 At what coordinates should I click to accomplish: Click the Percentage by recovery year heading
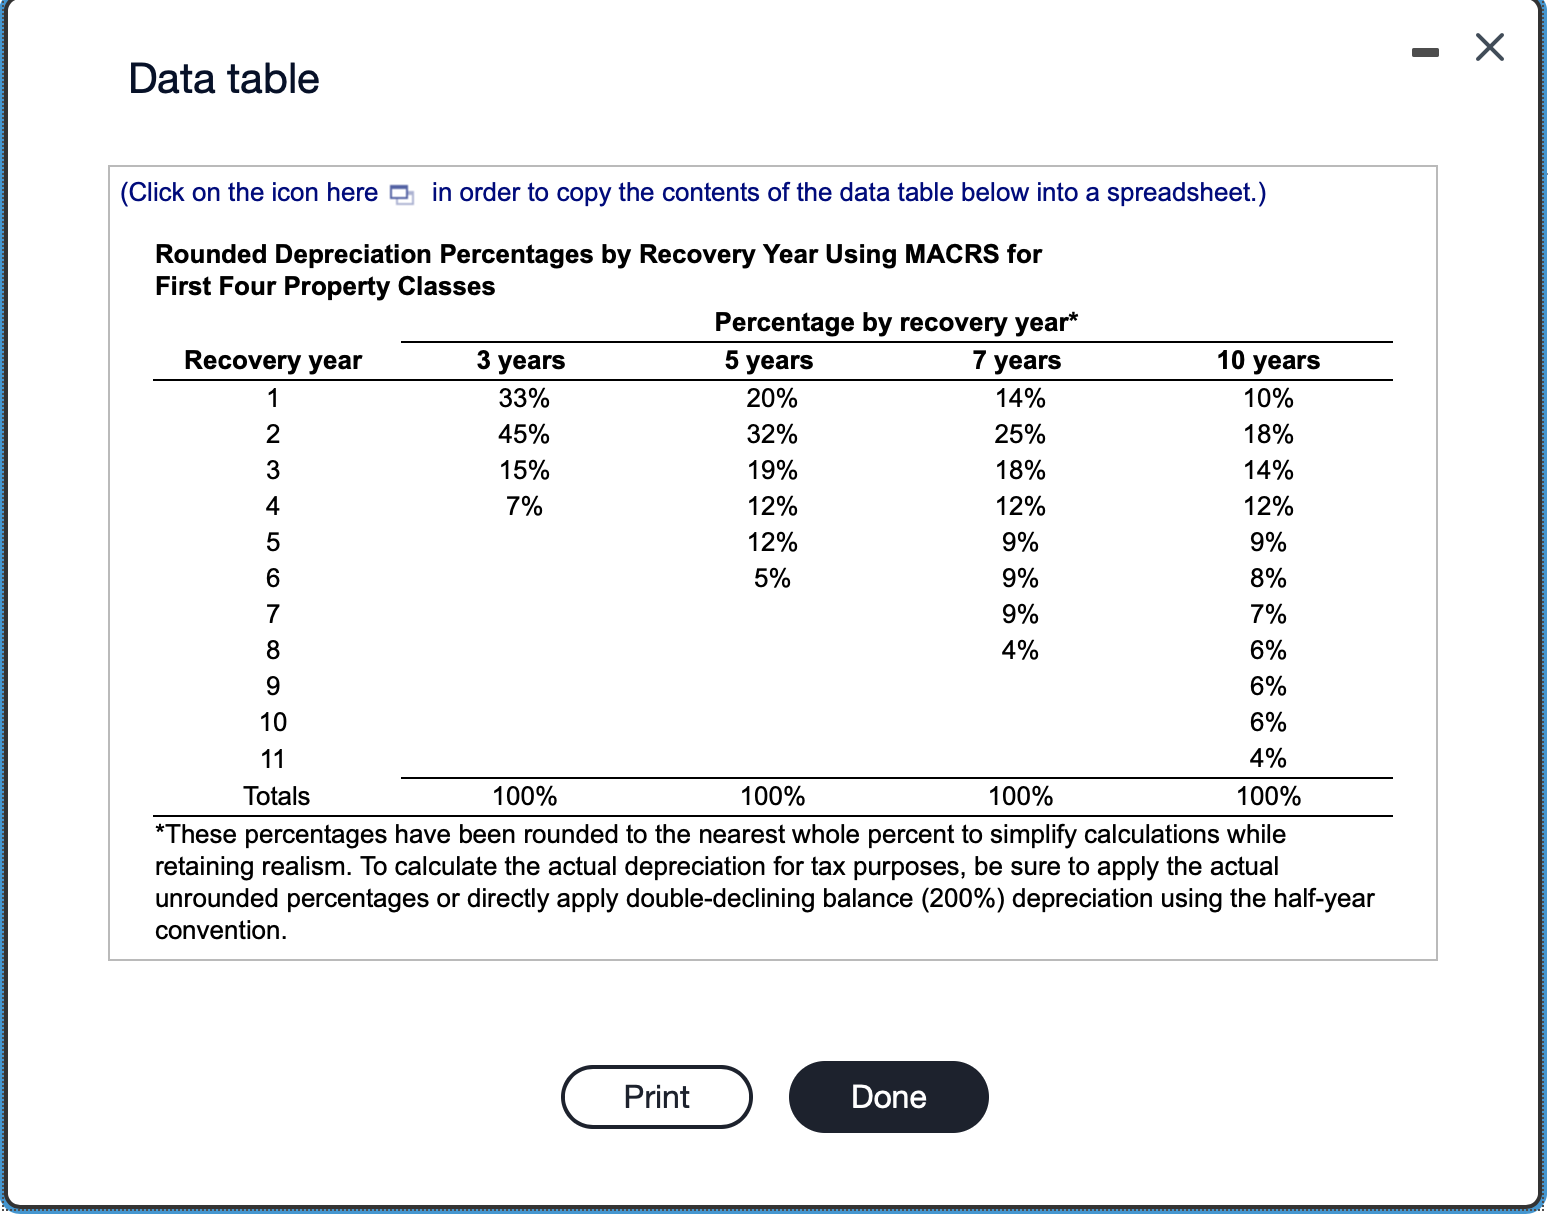coord(895,322)
